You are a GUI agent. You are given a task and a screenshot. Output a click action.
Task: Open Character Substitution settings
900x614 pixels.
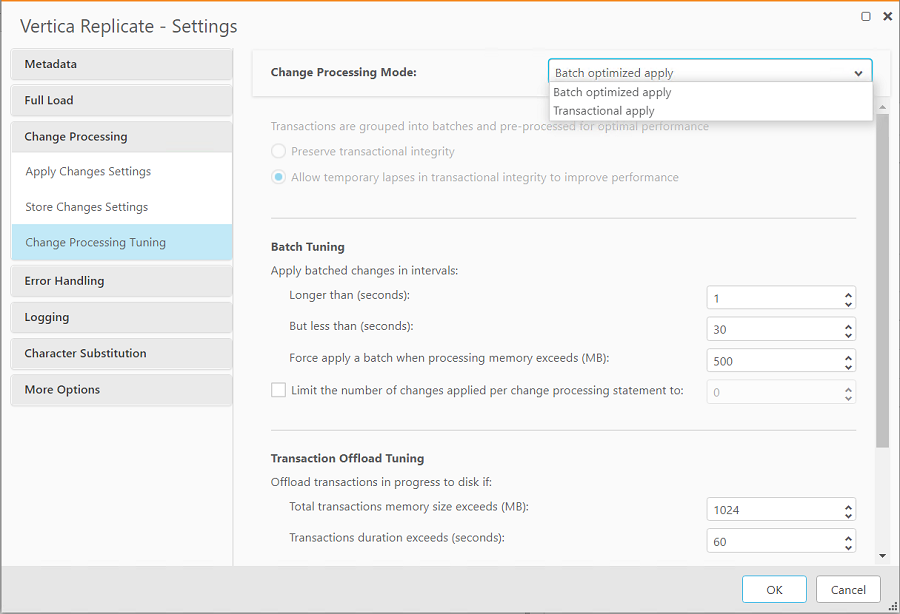click(x=121, y=353)
